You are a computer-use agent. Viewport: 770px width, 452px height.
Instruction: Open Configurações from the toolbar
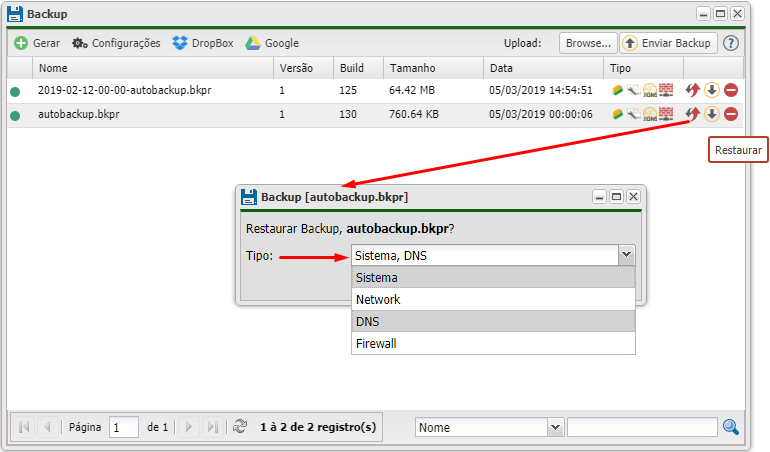(x=116, y=43)
